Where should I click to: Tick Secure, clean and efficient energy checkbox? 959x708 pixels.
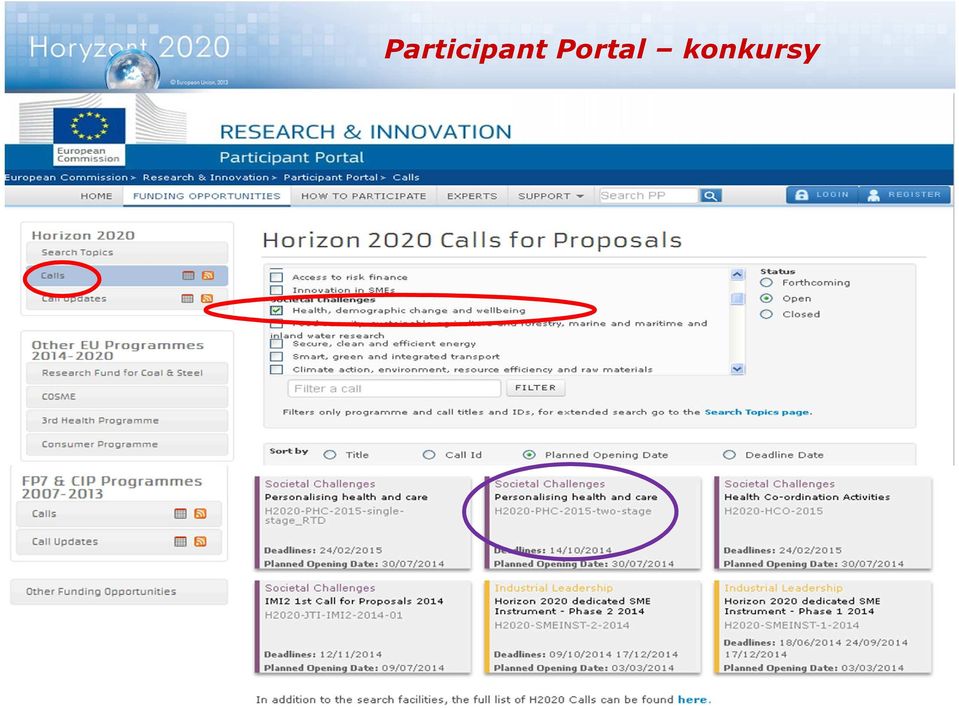(x=276, y=344)
